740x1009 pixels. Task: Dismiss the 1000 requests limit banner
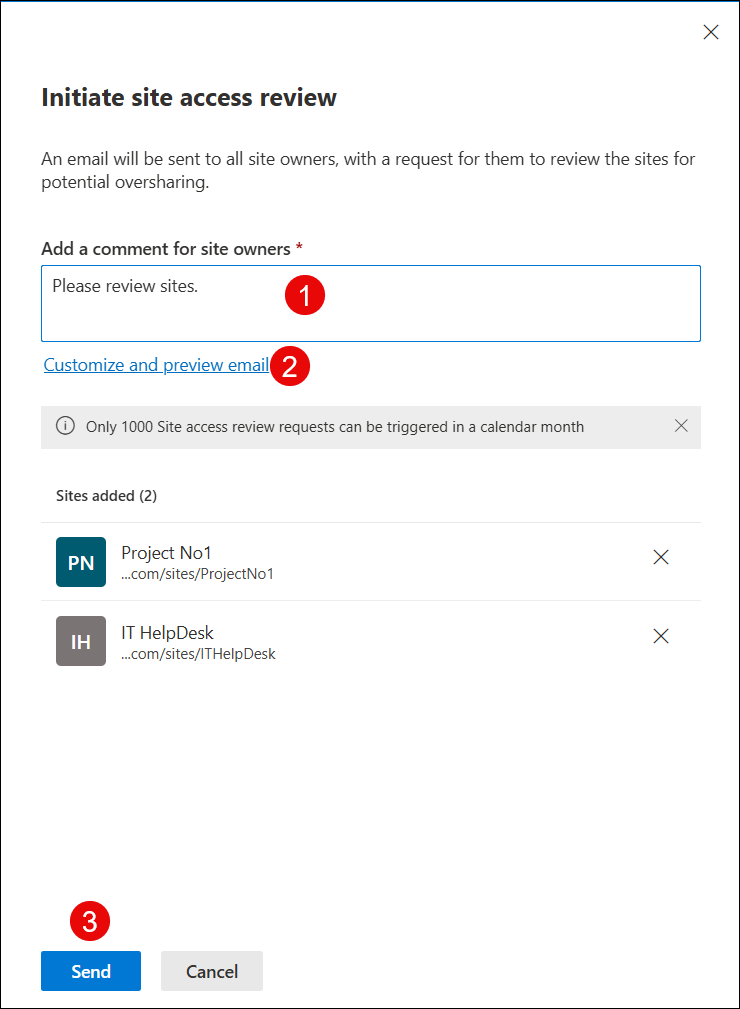pyautogui.click(x=681, y=426)
